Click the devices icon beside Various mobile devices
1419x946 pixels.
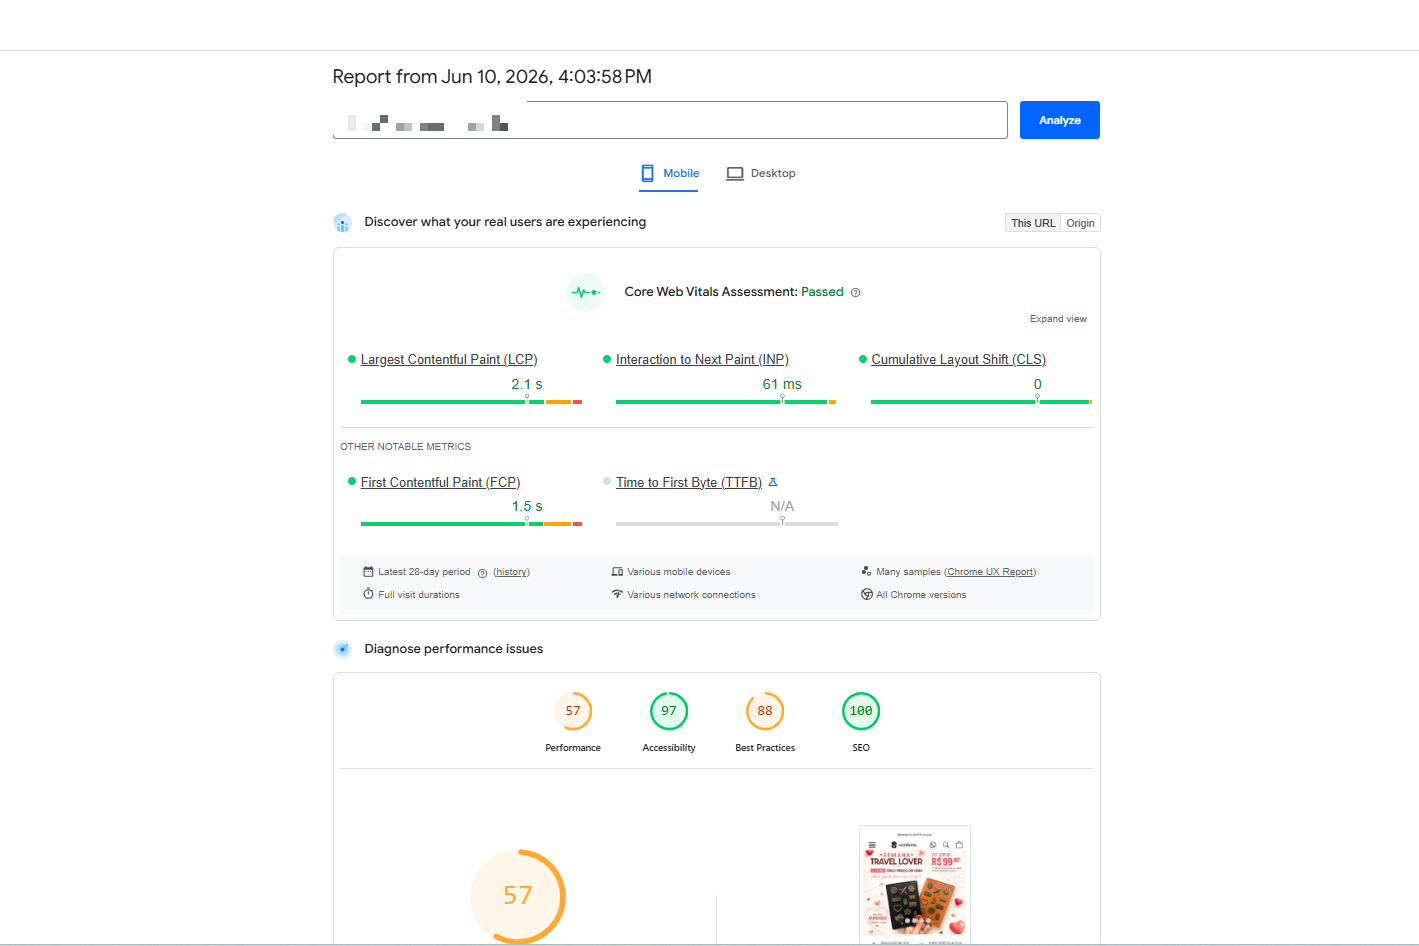(617, 572)
